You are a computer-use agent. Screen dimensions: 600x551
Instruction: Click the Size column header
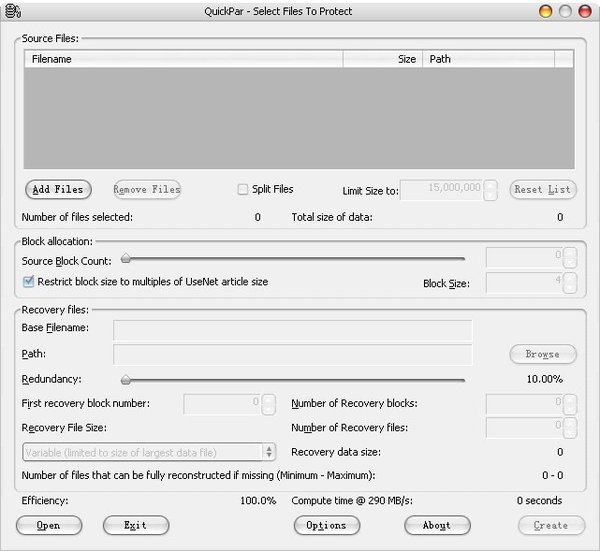click(x=383, y=59)
